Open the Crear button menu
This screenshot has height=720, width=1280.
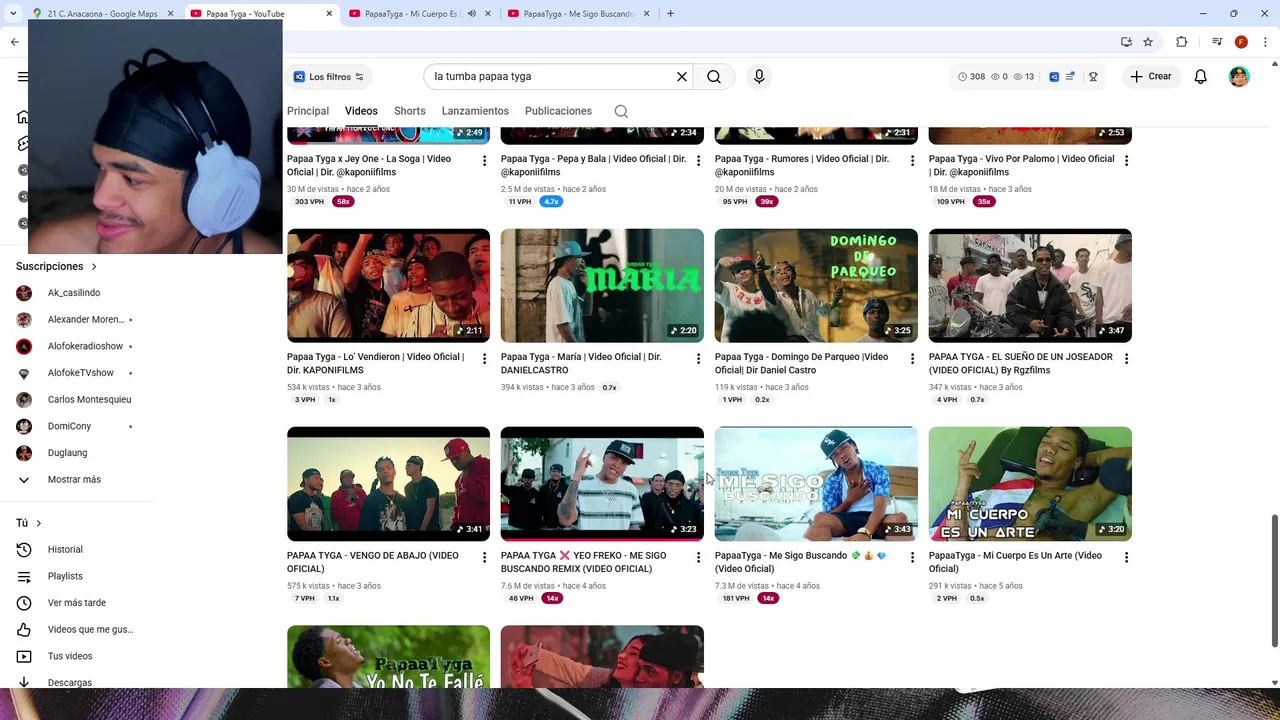tap(1151, 77)
